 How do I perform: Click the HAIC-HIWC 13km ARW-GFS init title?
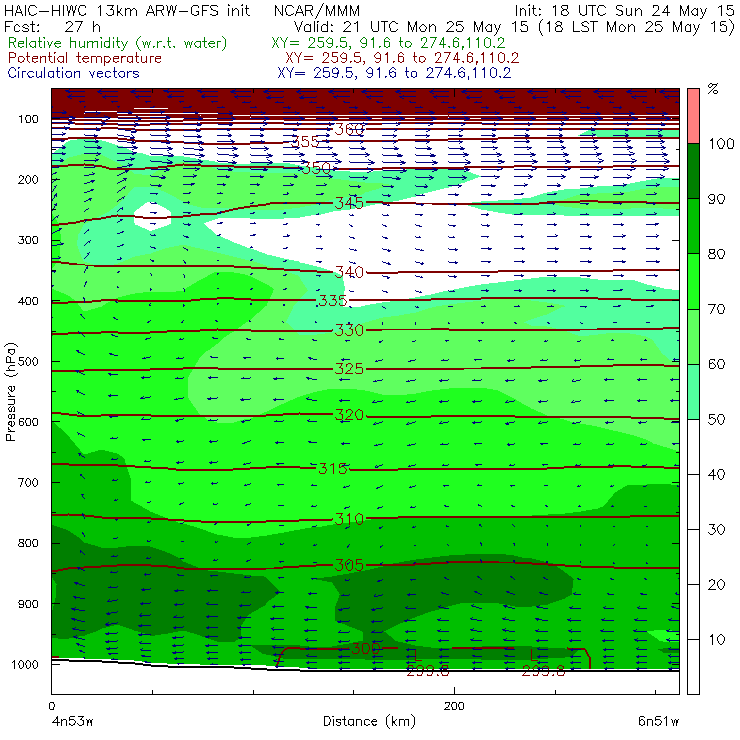pyautogui.click(x=127, y=11)
